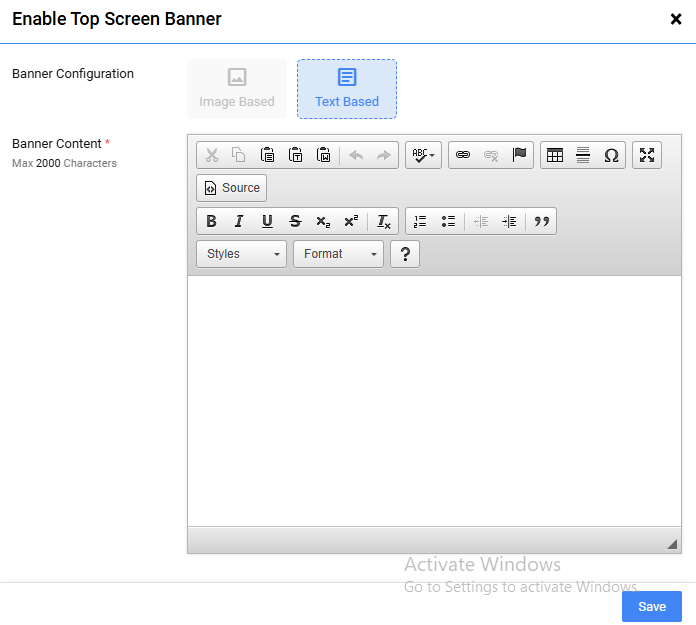Open the spell check dropdown
This screenshot has width=696, height=625.
click(423, 155)
